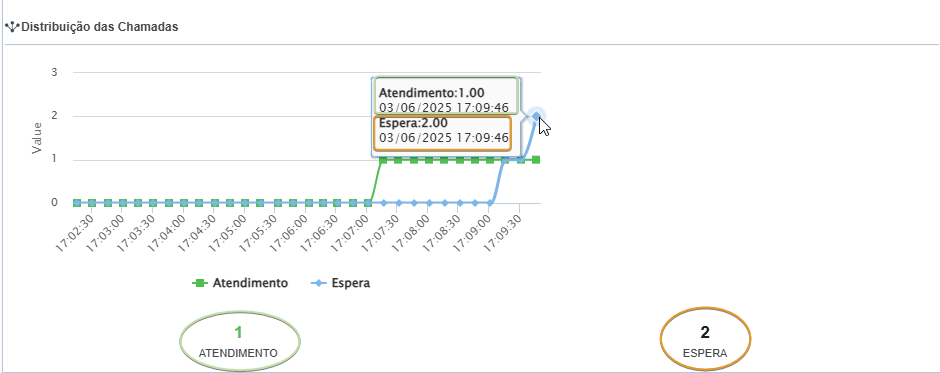Click the first green data point at 17:02:30
Screen dimensions: 940x373
pos(77,203)
